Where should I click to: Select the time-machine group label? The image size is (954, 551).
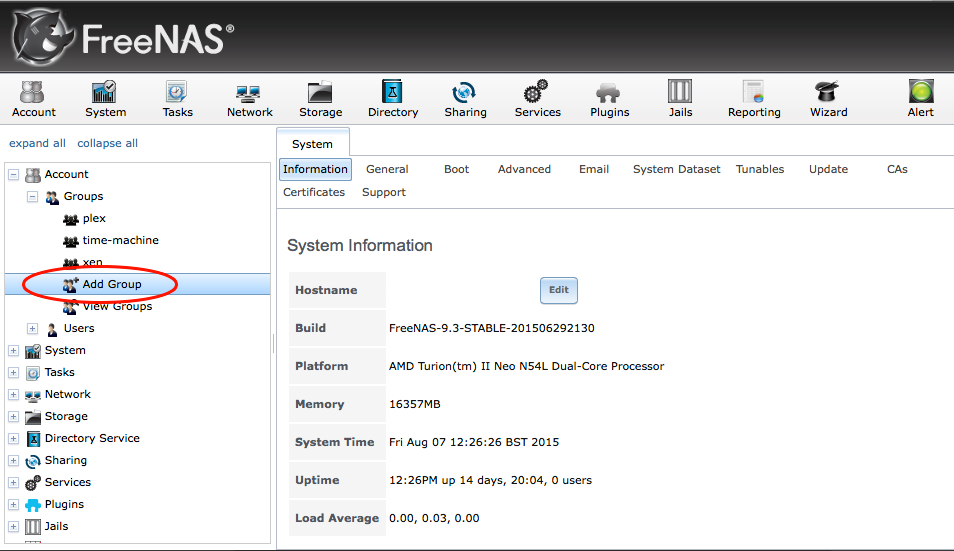120,240
